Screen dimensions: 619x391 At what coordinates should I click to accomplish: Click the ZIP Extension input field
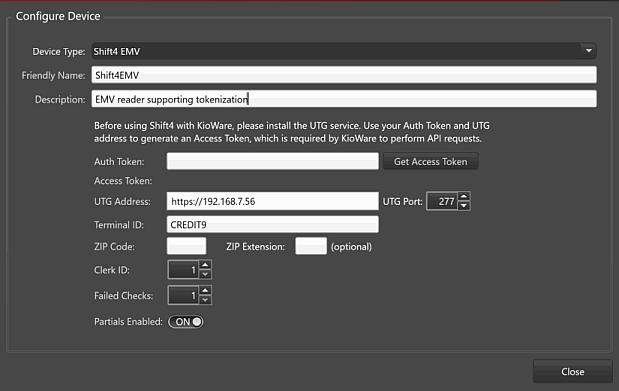pos(311,246)
